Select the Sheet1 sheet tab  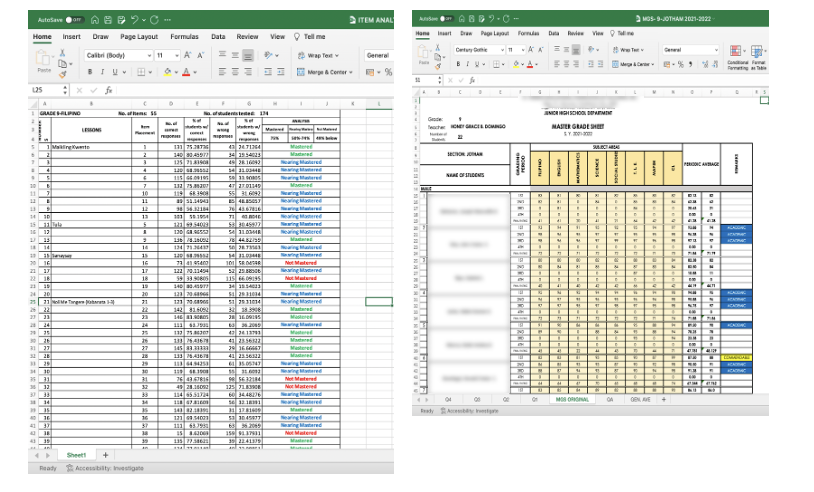(x=76, y=455)
